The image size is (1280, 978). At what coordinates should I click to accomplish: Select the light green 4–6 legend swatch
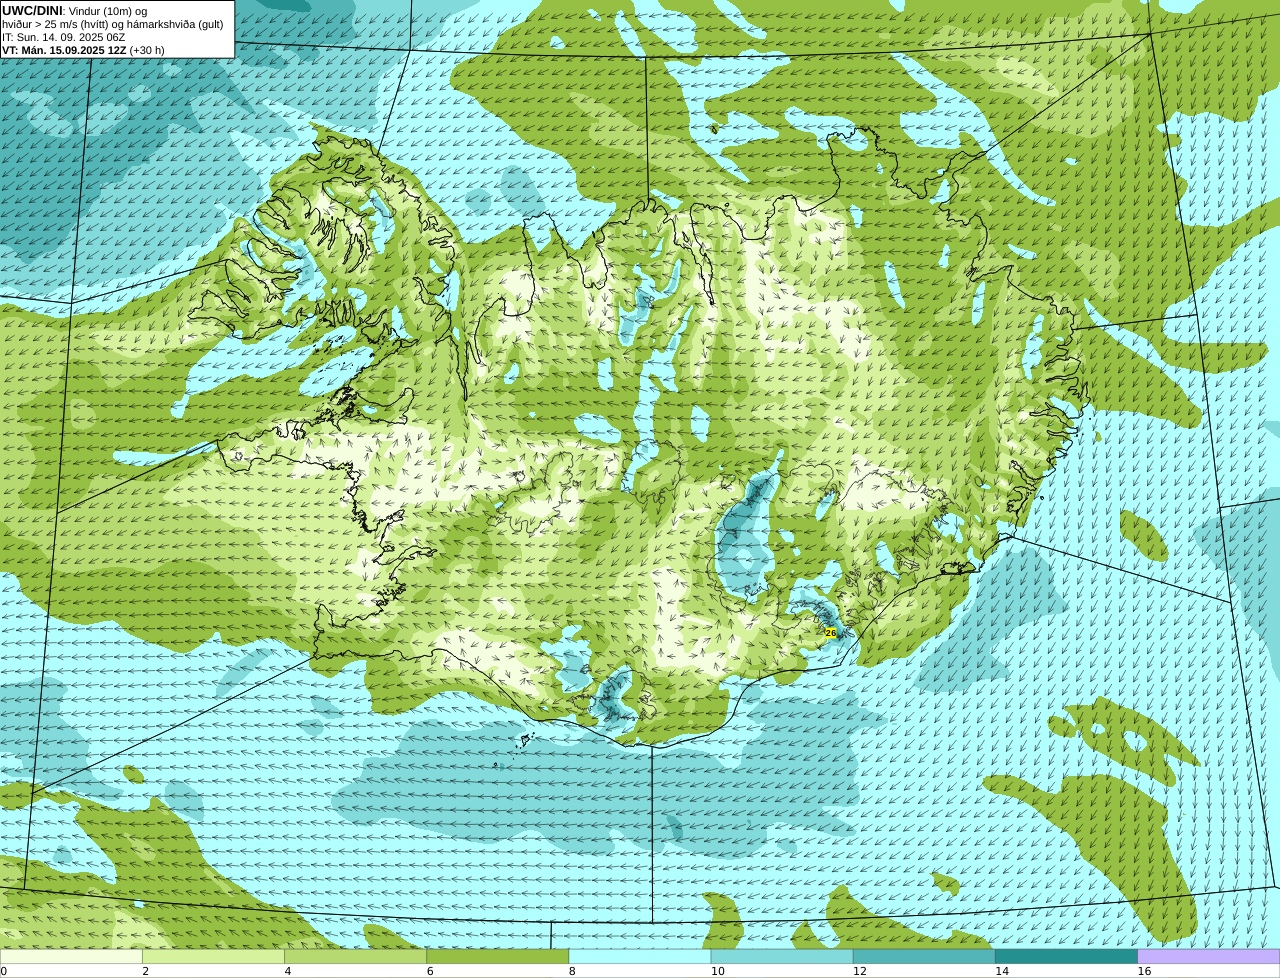355,957
